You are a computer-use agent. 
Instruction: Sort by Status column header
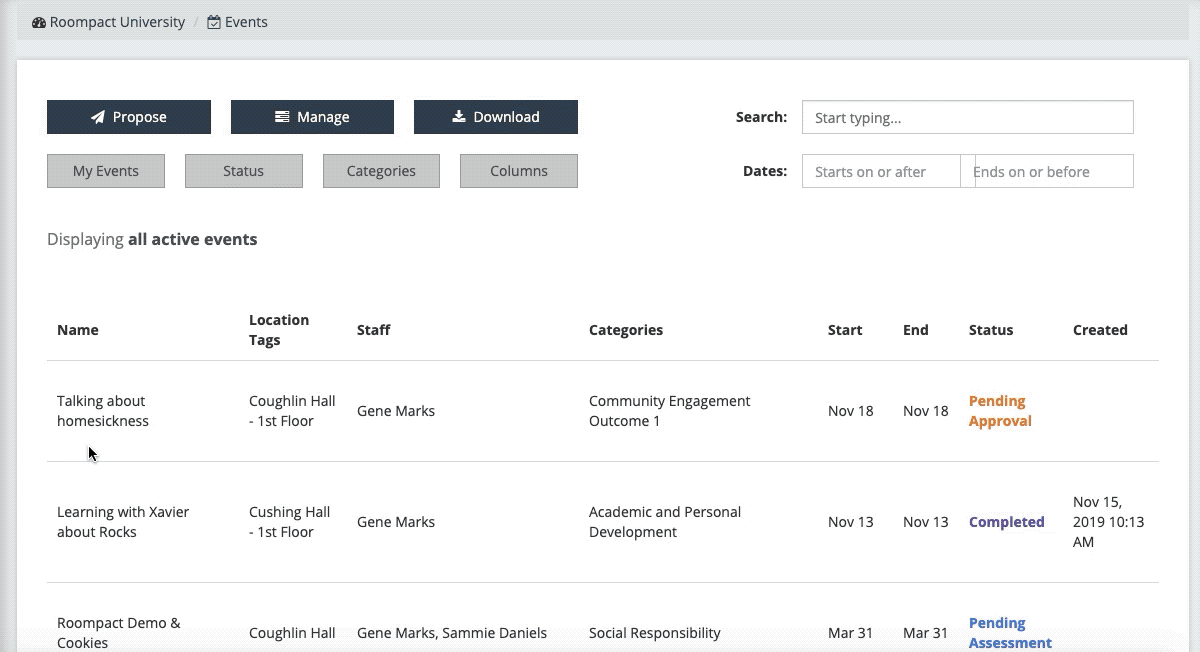(990, 330)
